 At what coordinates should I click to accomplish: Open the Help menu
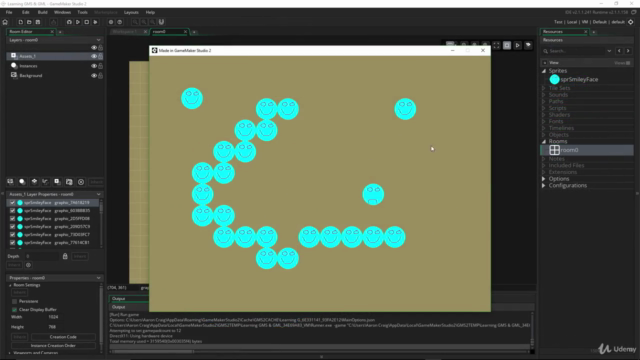[150, 13]
